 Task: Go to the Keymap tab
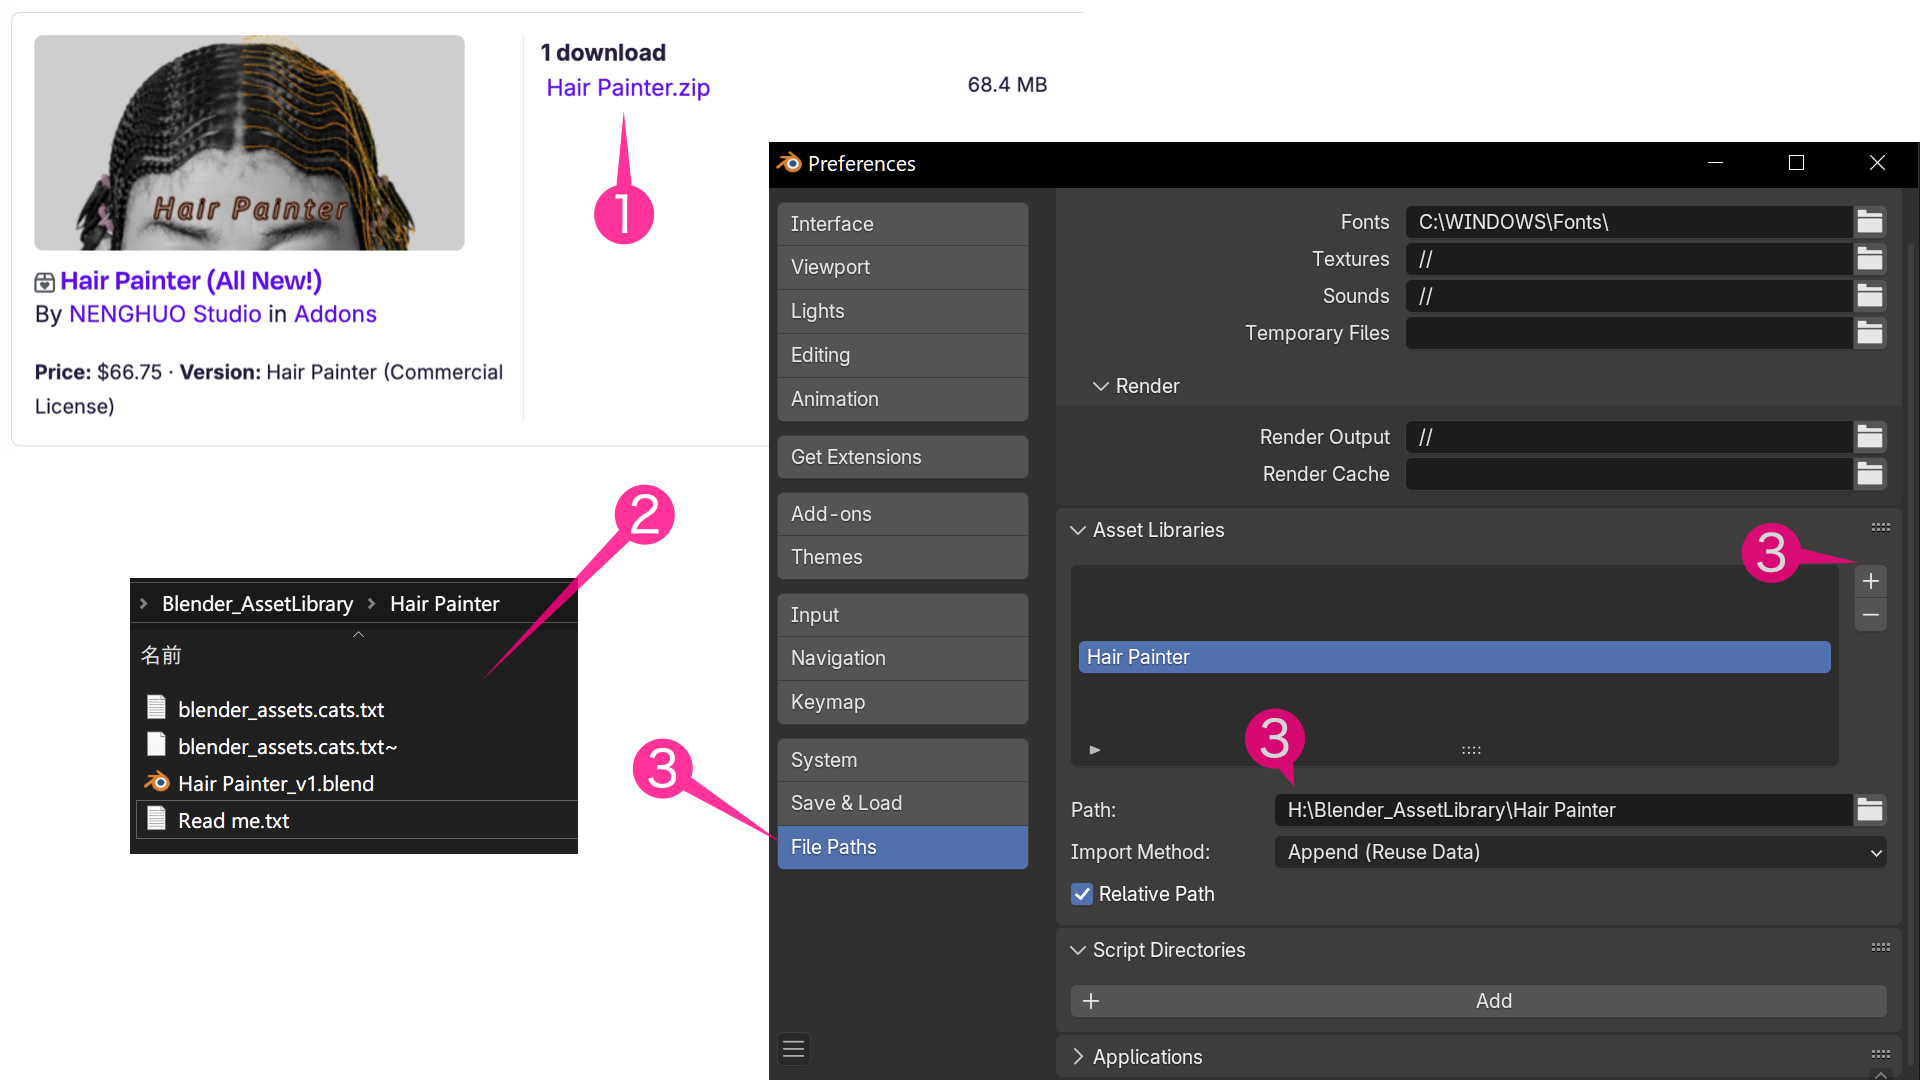(x=903, y=702)
